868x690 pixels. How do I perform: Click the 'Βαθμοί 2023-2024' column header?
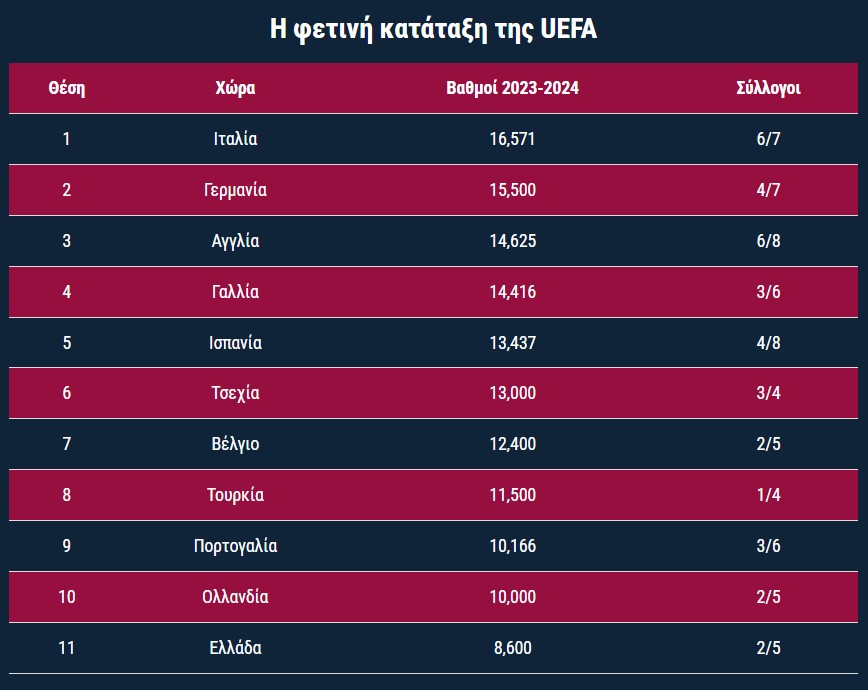click(x=512, y=87)
